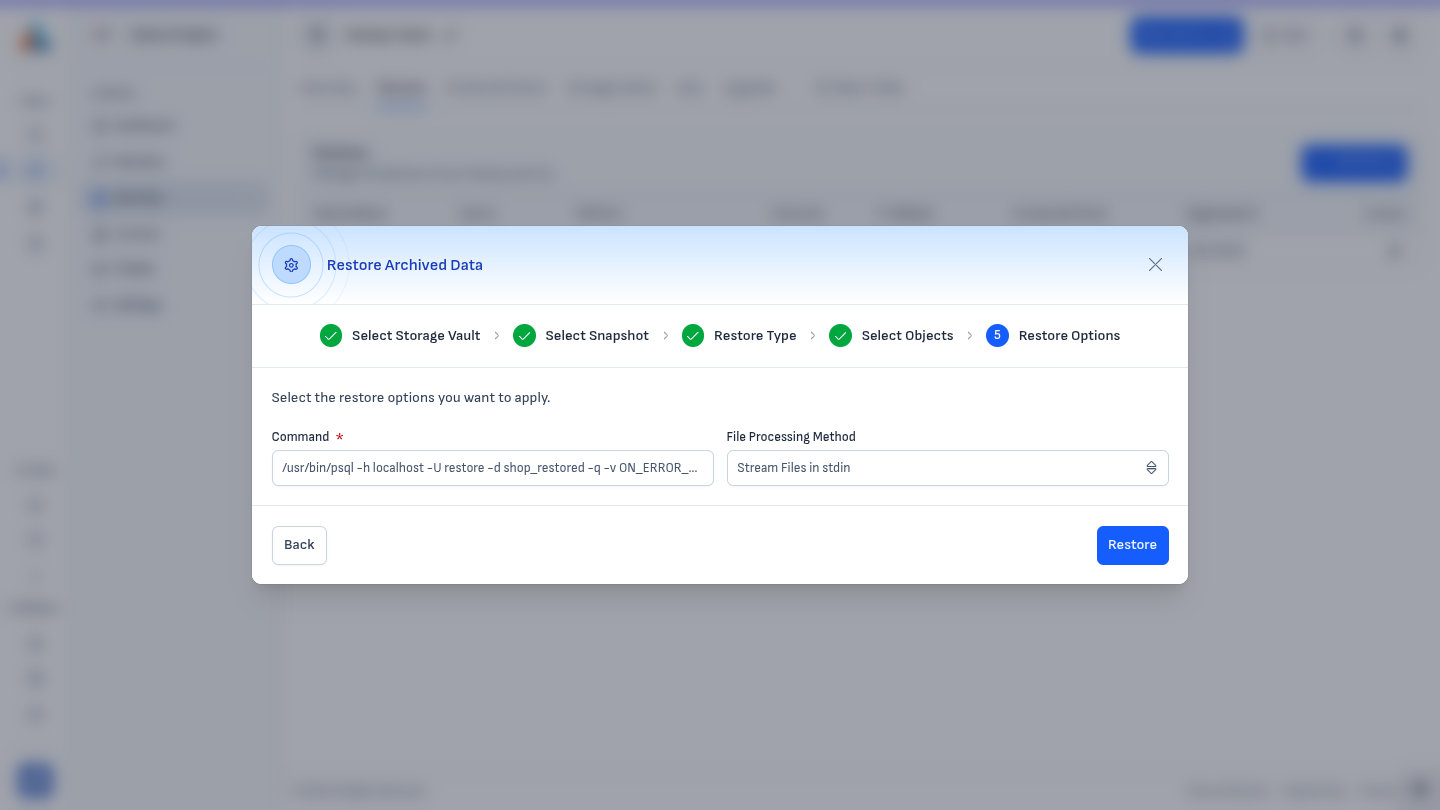This screenshot has width=1440, height=810.
Task: Click the blue Restore button
Action: click(x=1132, y=545)
